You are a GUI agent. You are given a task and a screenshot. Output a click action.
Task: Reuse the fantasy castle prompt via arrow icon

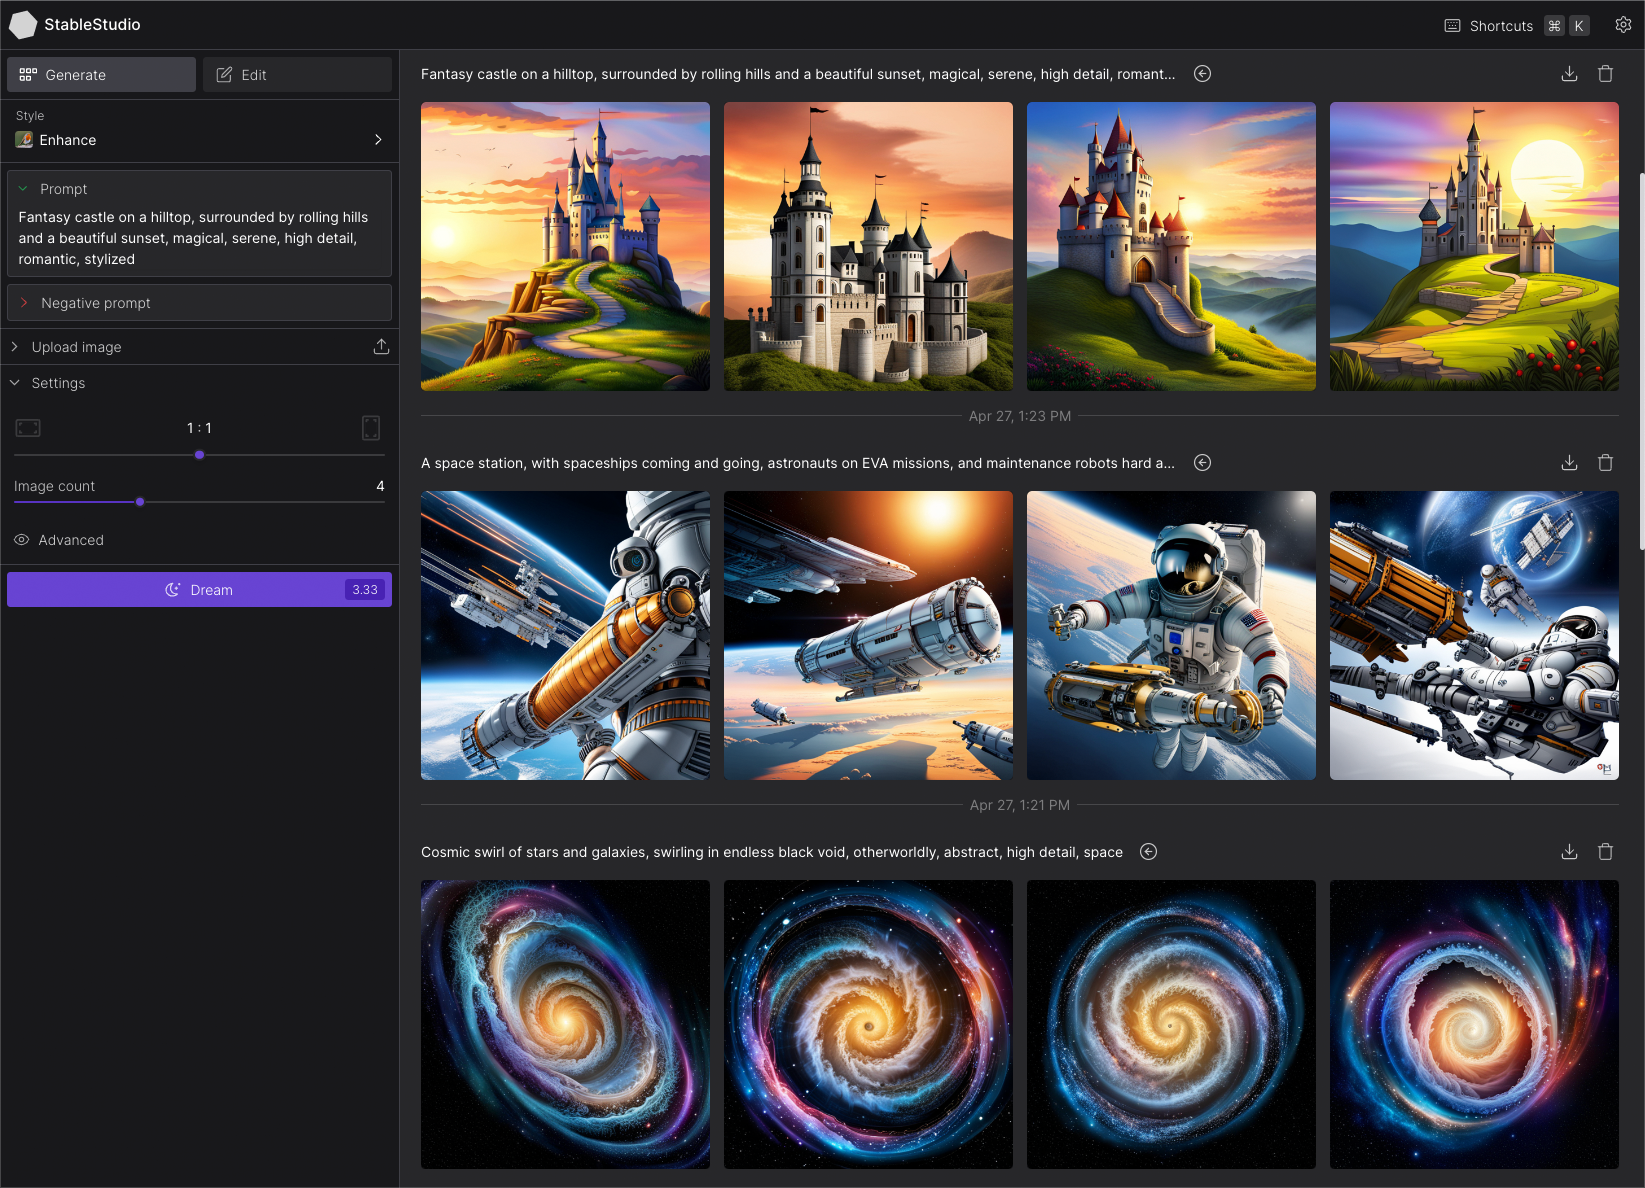1202,73
